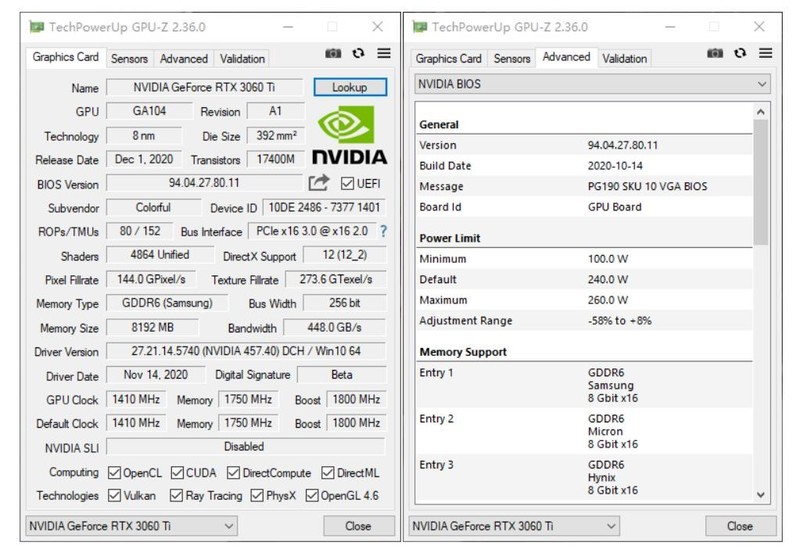Click refresh icon in left GPU-Z window

pyautogui.click(x=359, y=53)
